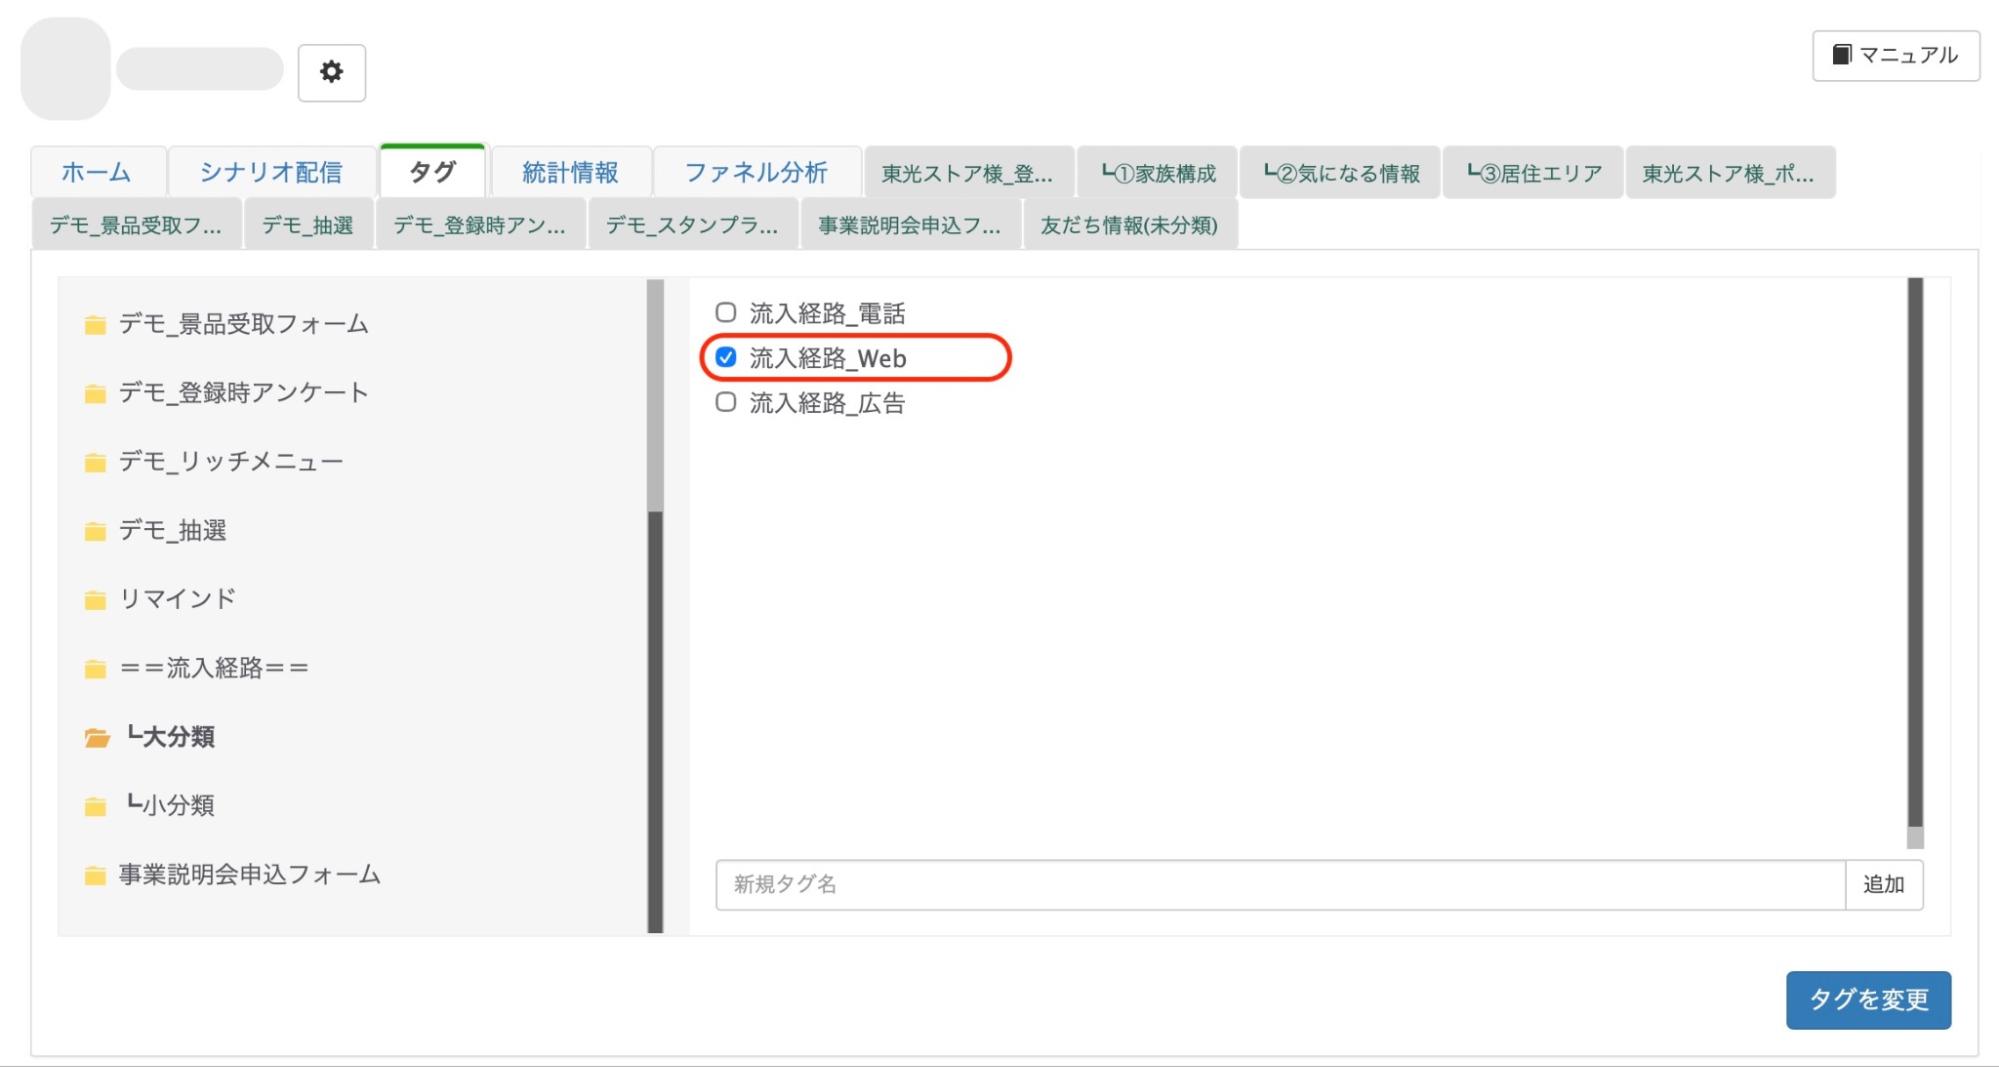1999x1067 pixels.
Task: Switch to the 統計情報 tab
Action: click(569, 171)
